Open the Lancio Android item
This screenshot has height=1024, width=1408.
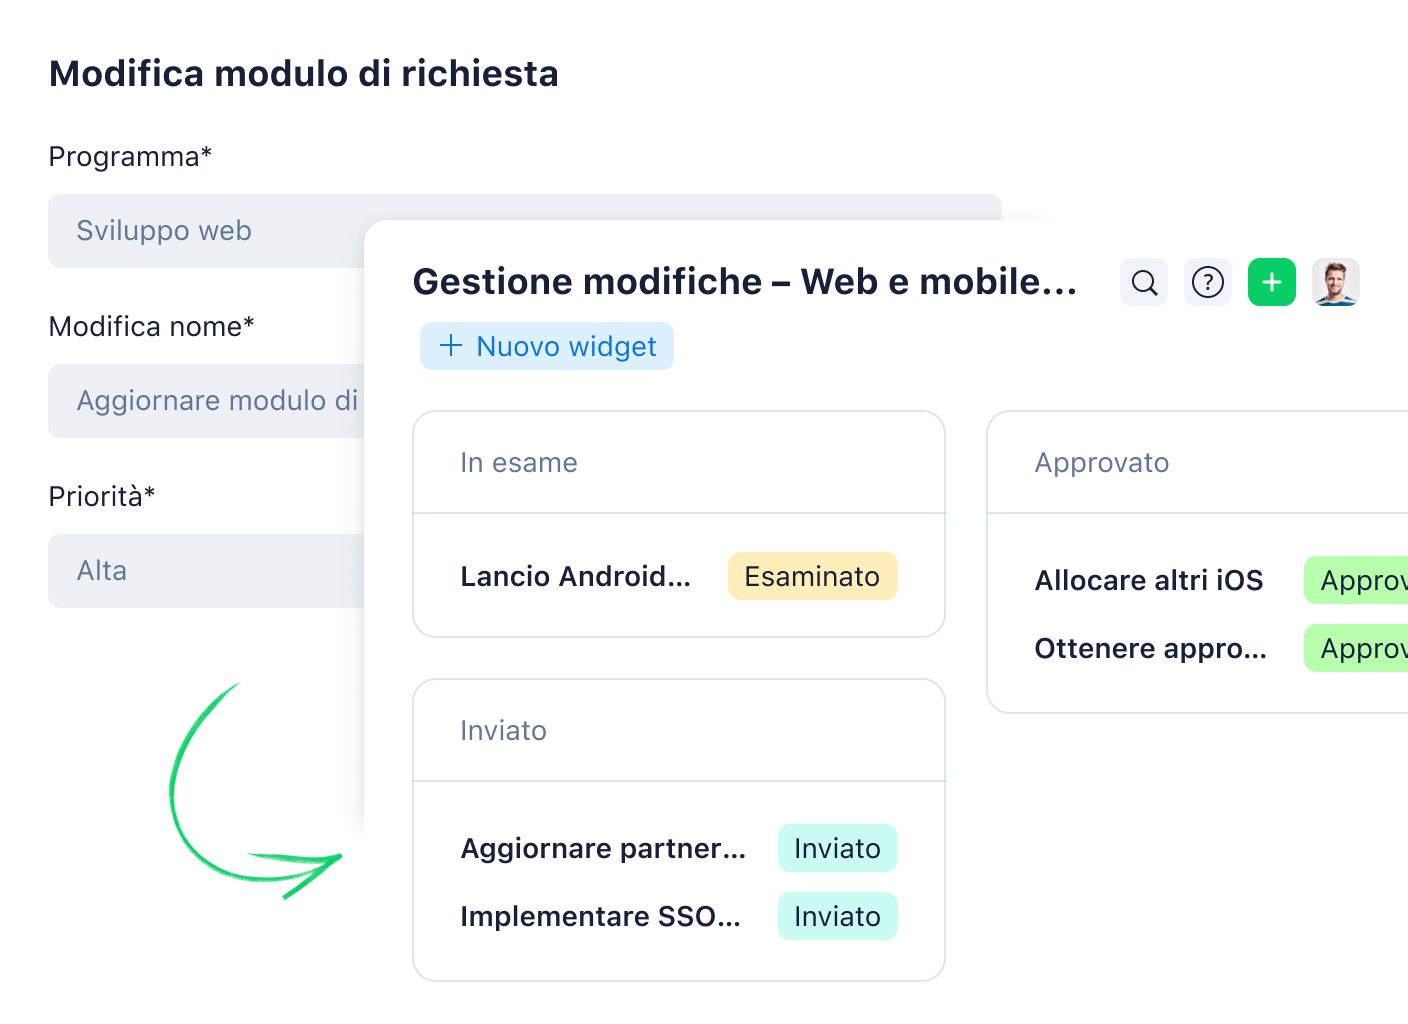click(575, 577)
